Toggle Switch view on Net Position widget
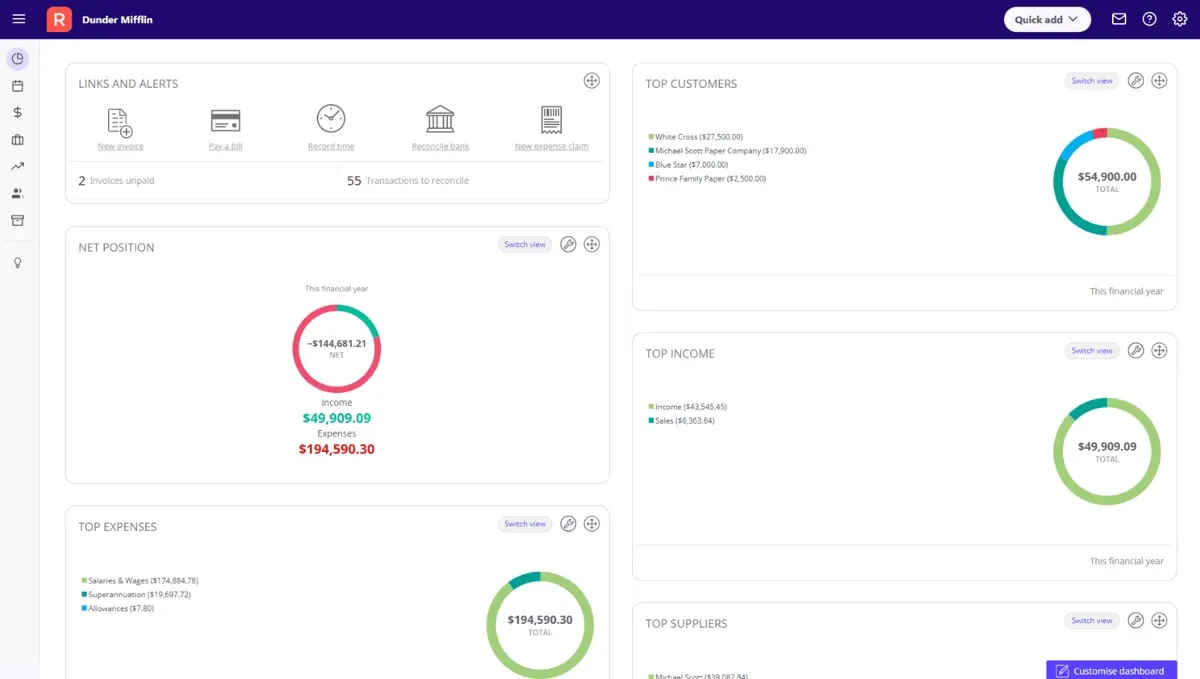1200x679 pixels. (x=525, y=245)
